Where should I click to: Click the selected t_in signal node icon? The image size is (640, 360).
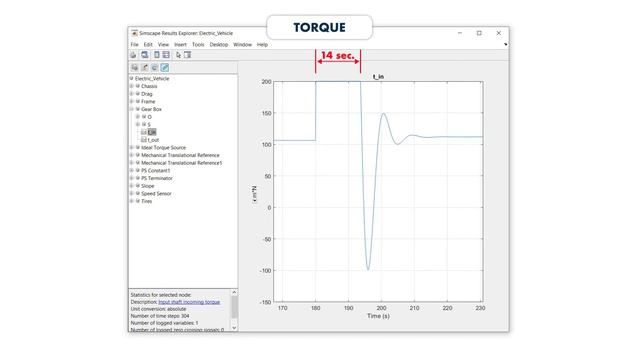[x=144, y=132]
